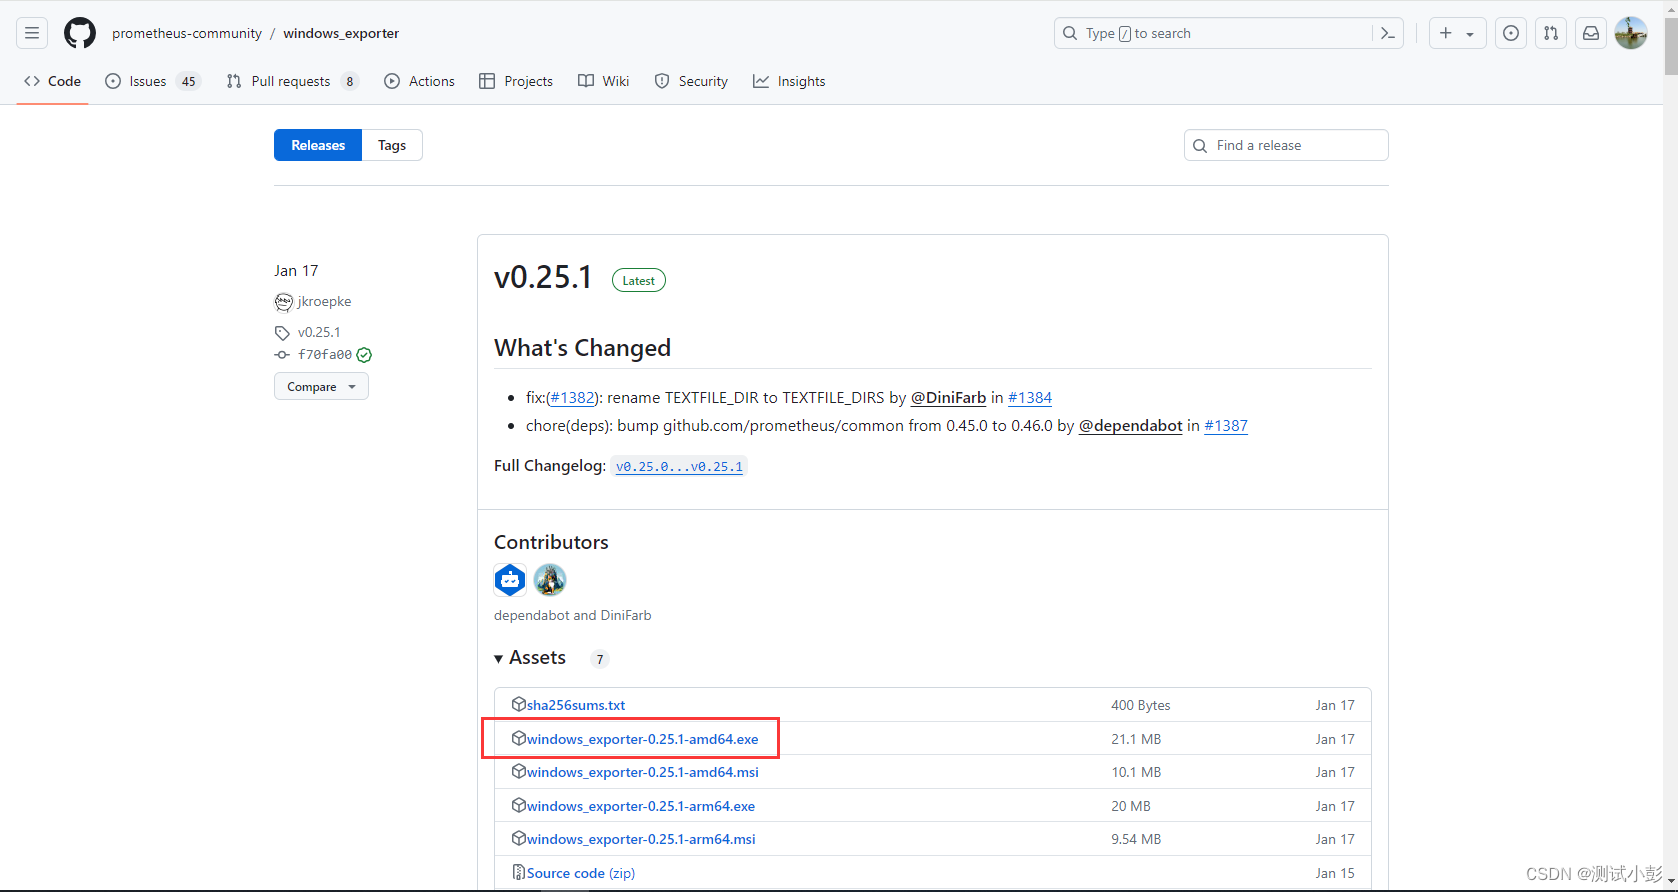1678x892 pixels.
Task: Open the @dependabot mention
Action: pyautogui.click(x=1130, y=425)
